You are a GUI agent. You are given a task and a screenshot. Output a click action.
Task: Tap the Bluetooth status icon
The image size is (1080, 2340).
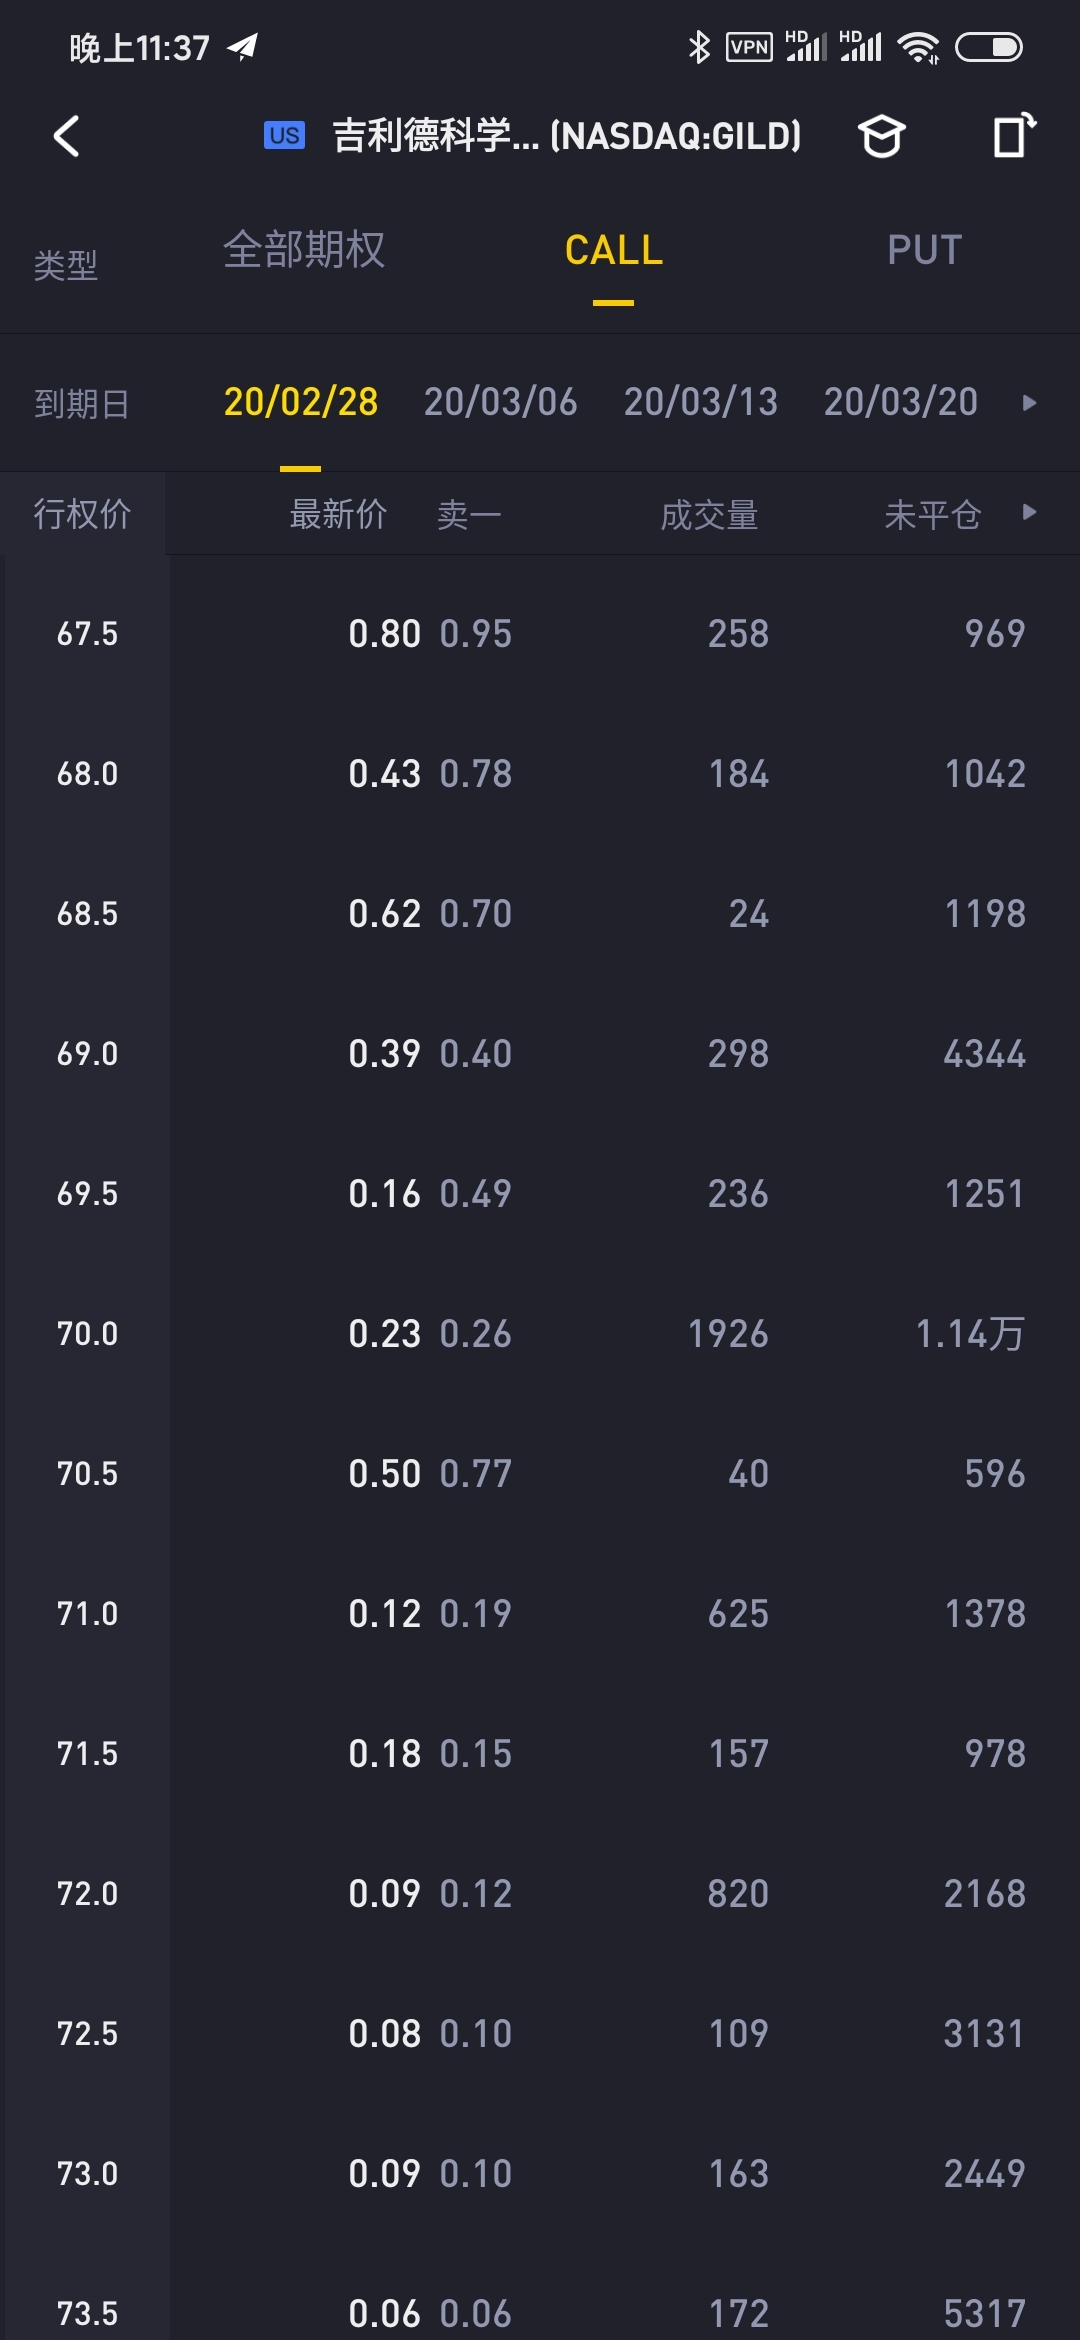699,47
